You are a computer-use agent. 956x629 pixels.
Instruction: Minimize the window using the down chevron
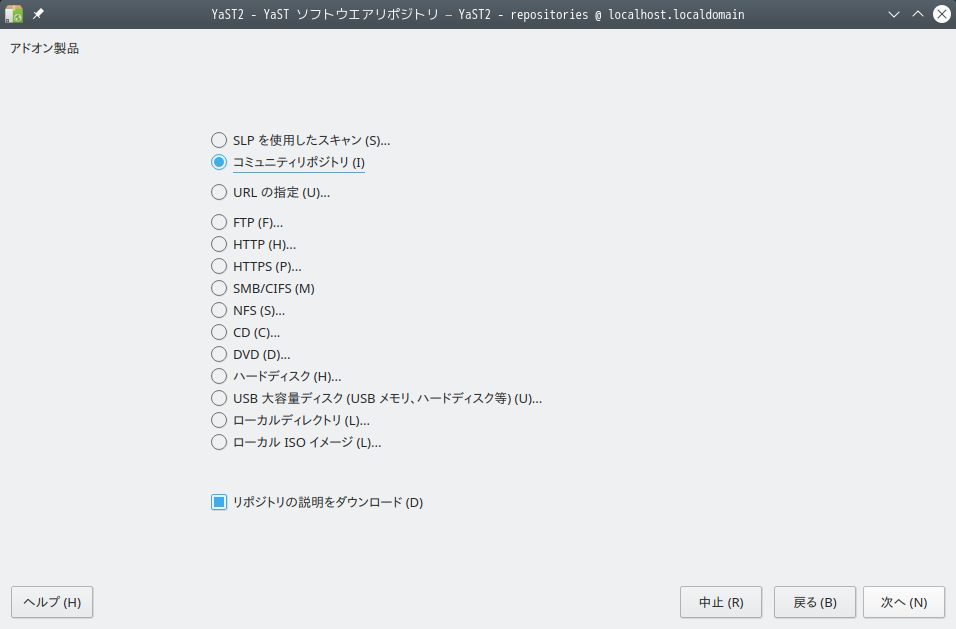click(x=894, y=15)
